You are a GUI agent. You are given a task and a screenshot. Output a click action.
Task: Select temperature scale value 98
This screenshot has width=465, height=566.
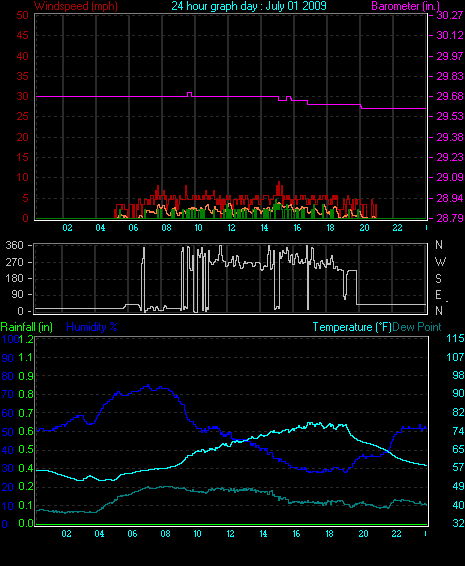pyautogui.click(x=458, y=375)
